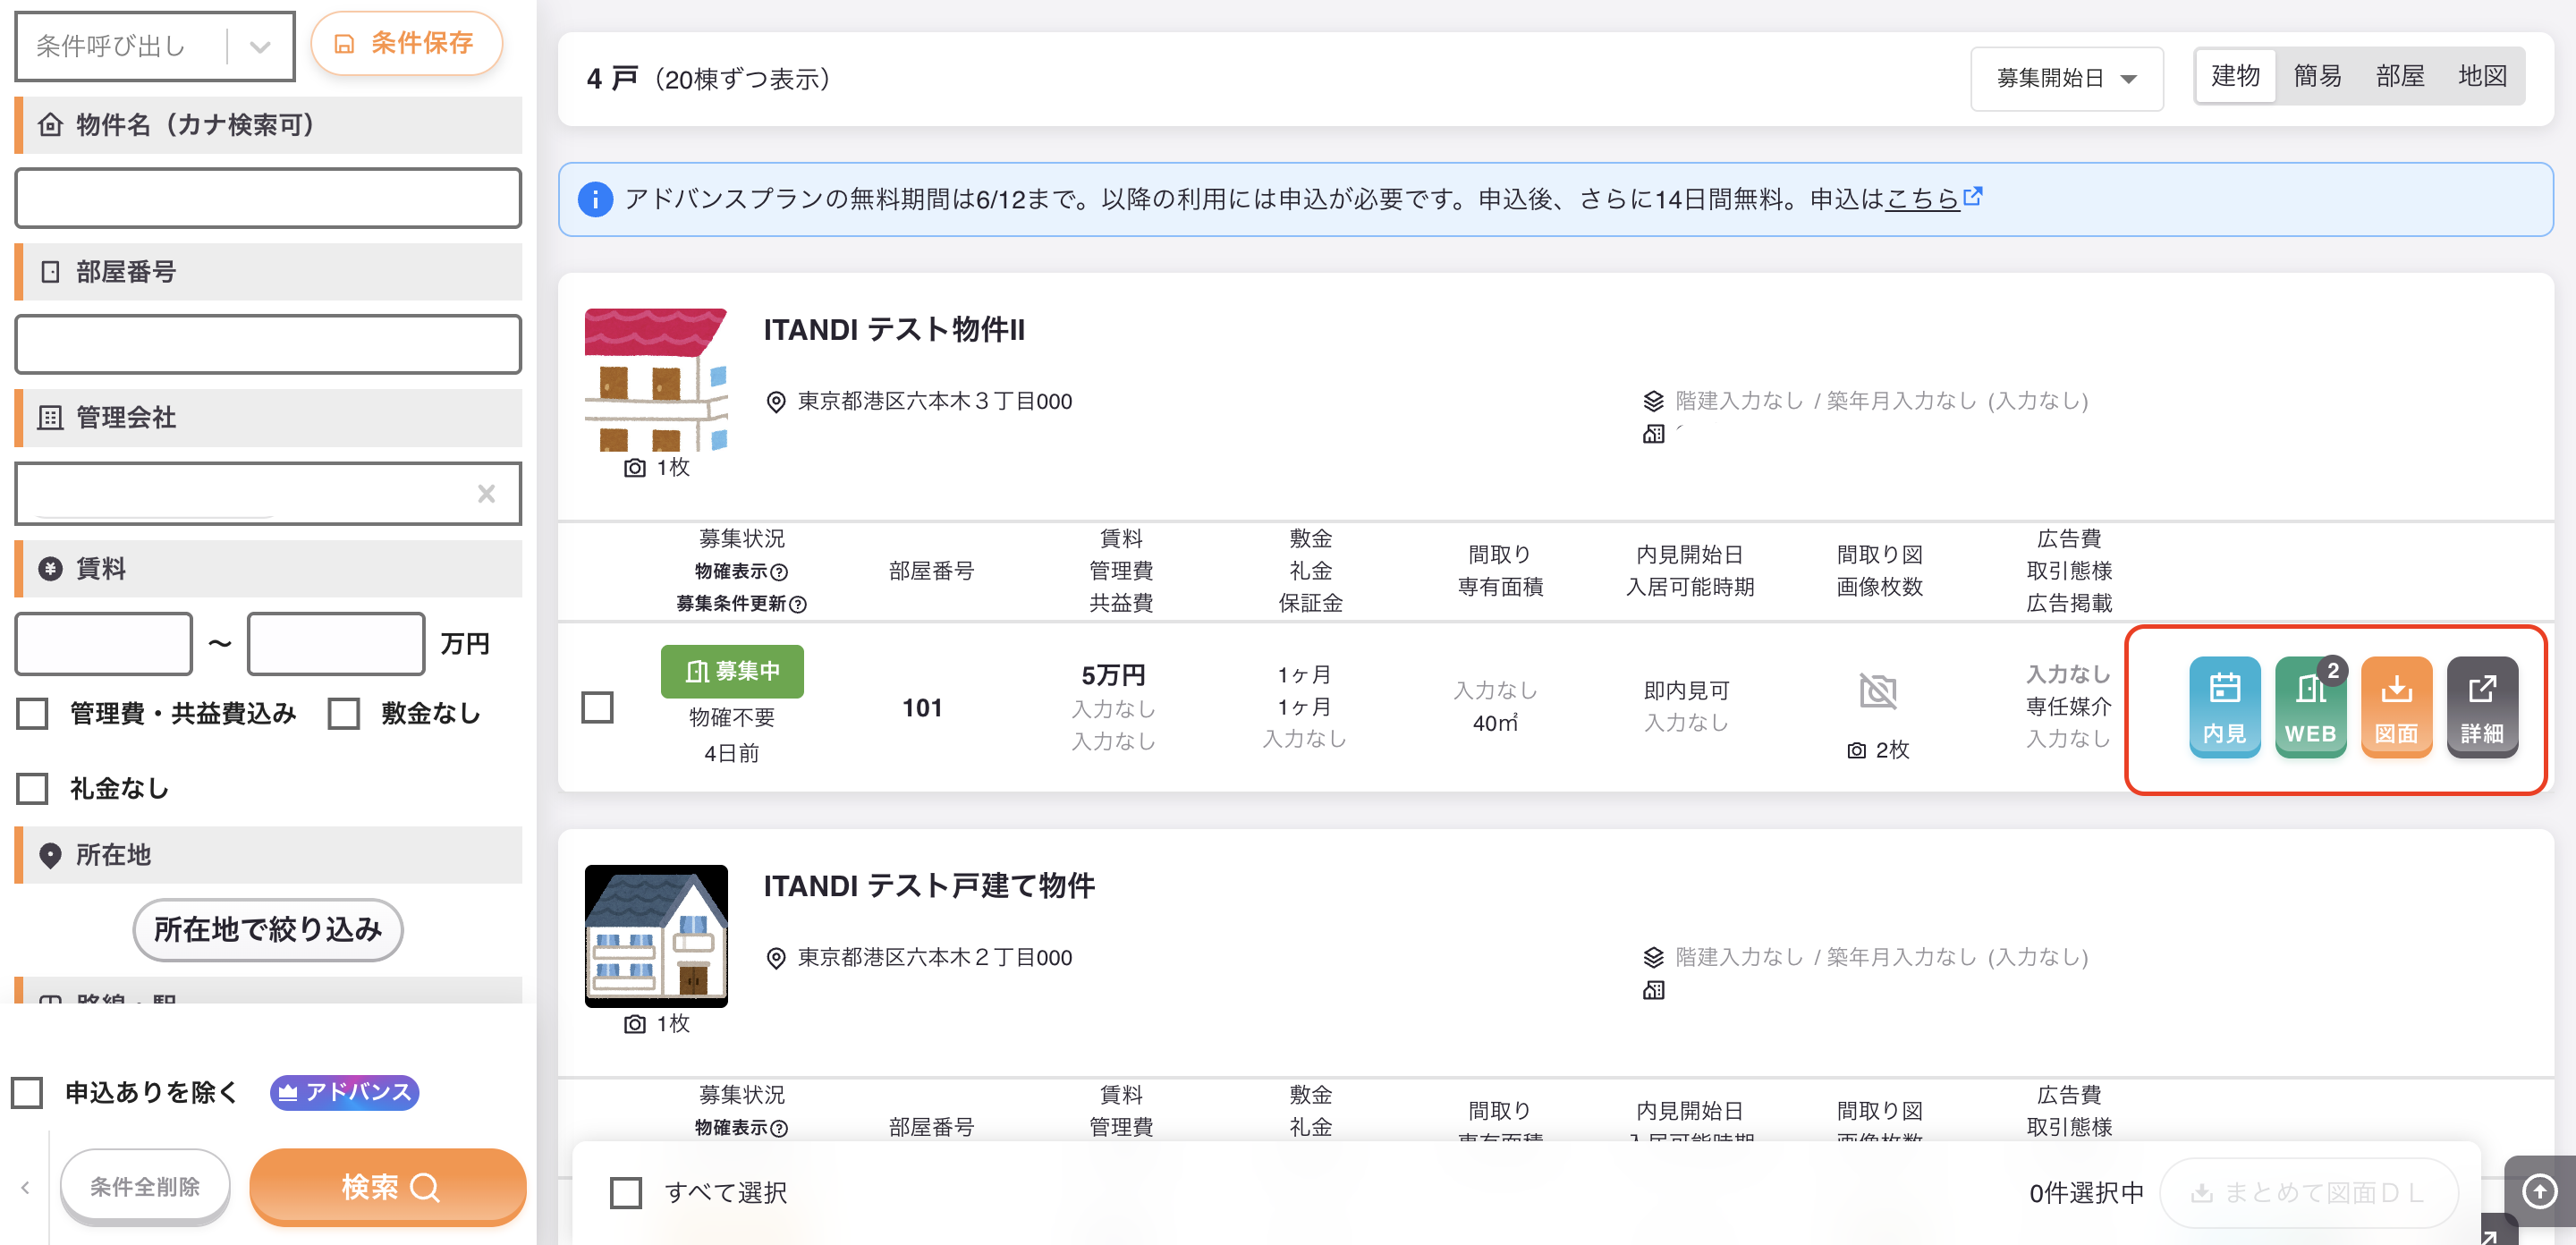
Task: Switch to the 部屋 view tab
Action: point(2400,76)
